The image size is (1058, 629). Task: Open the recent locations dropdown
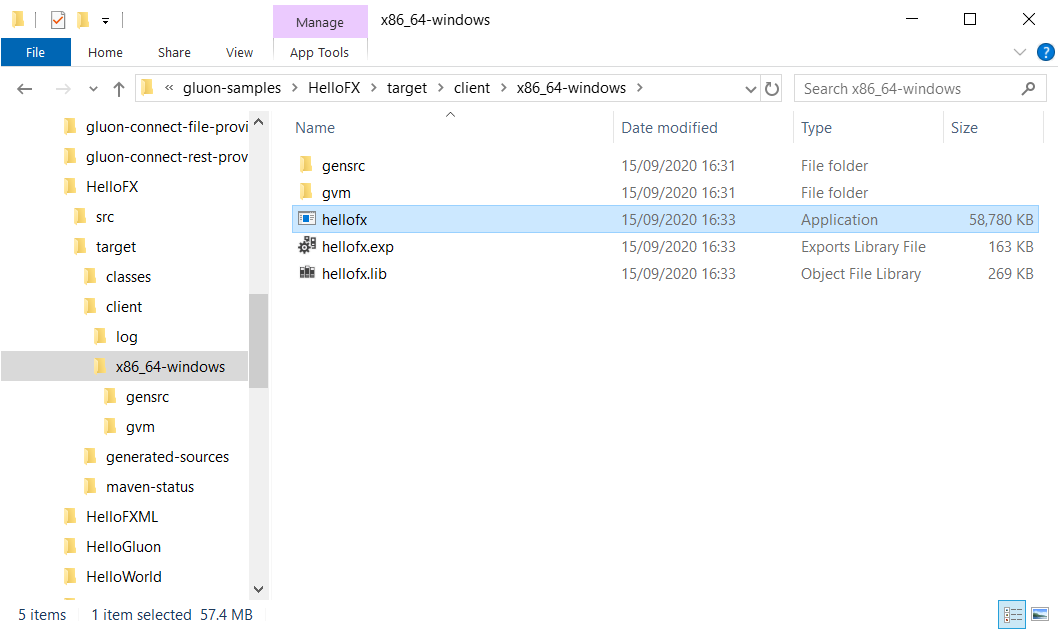[x=93, y=89]
